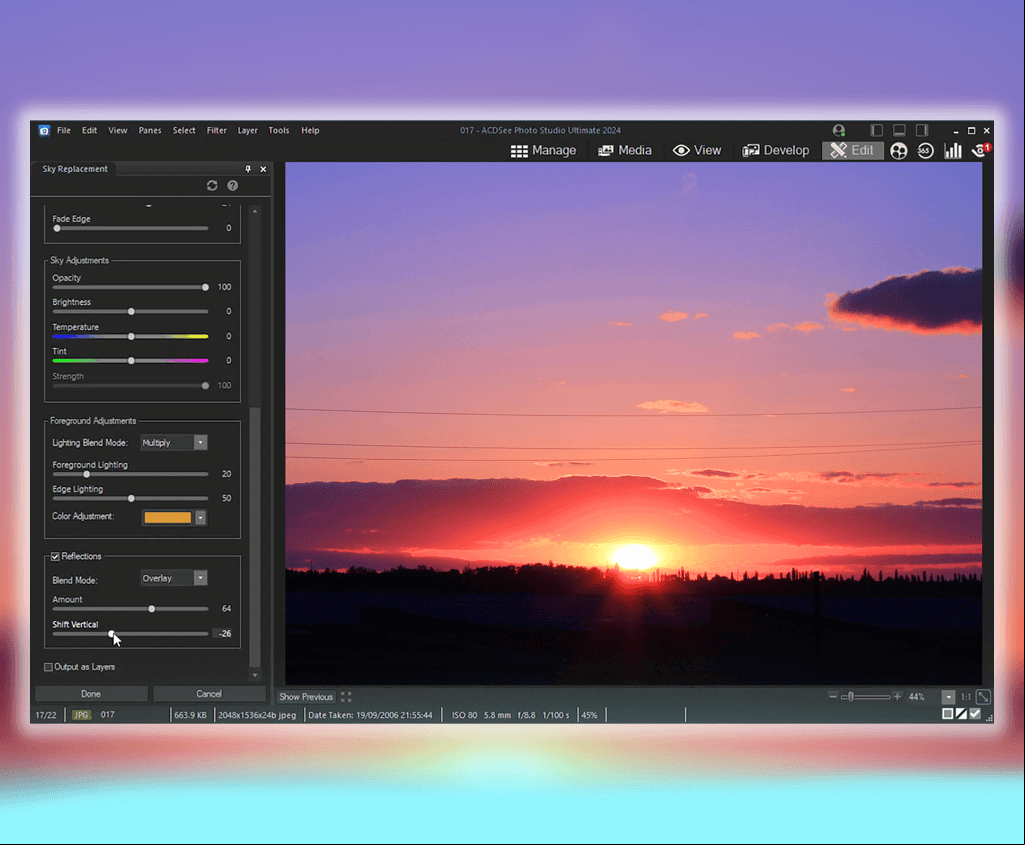Open People mode faces icon
The height and width of the screenshot is (845, 1025).
point(899,151)
